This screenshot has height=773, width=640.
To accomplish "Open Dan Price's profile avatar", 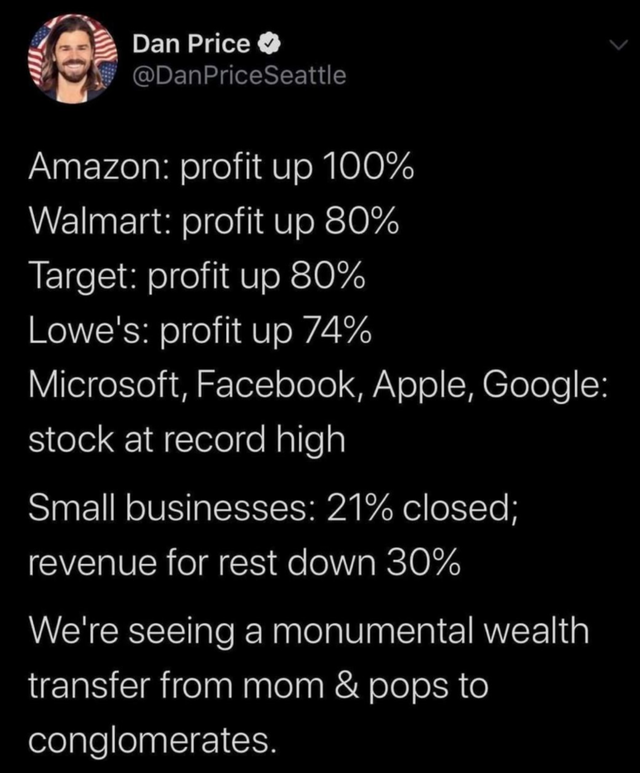I will pos(72,59).
